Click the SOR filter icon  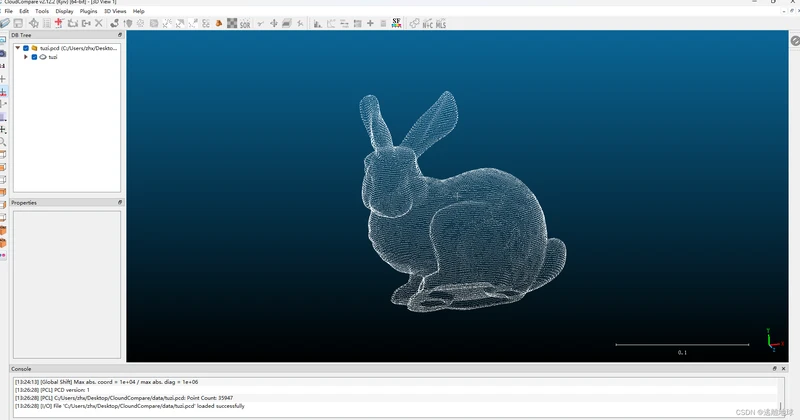point(245,23)
